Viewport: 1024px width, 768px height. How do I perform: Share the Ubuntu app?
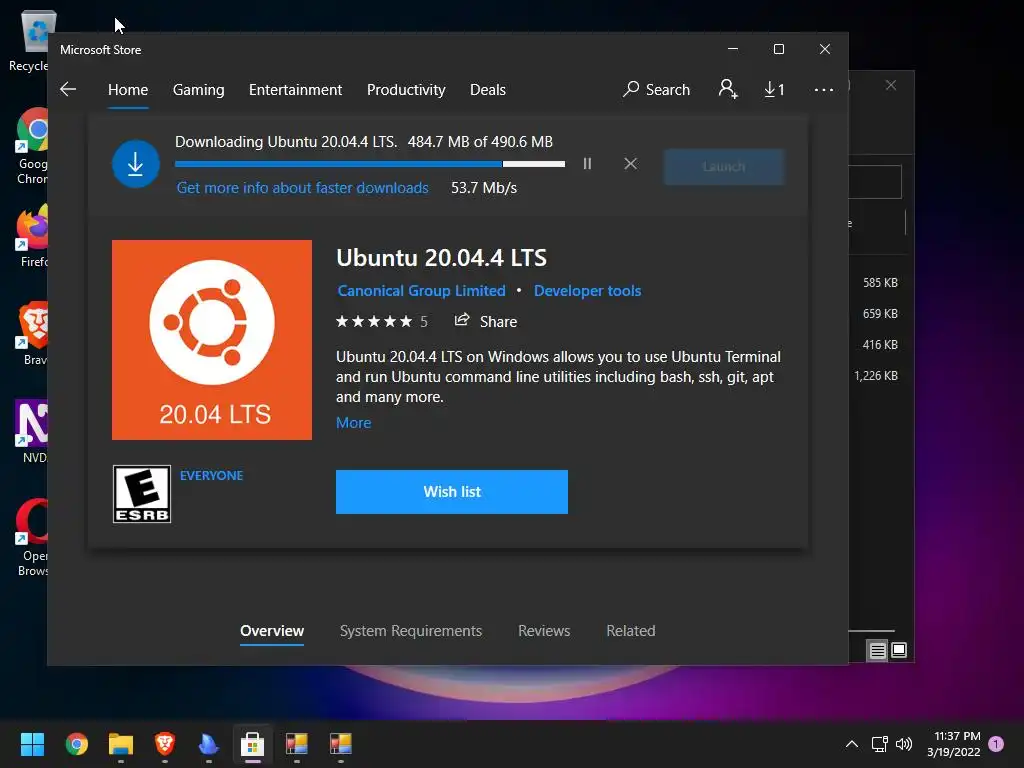tap(486, 321)
